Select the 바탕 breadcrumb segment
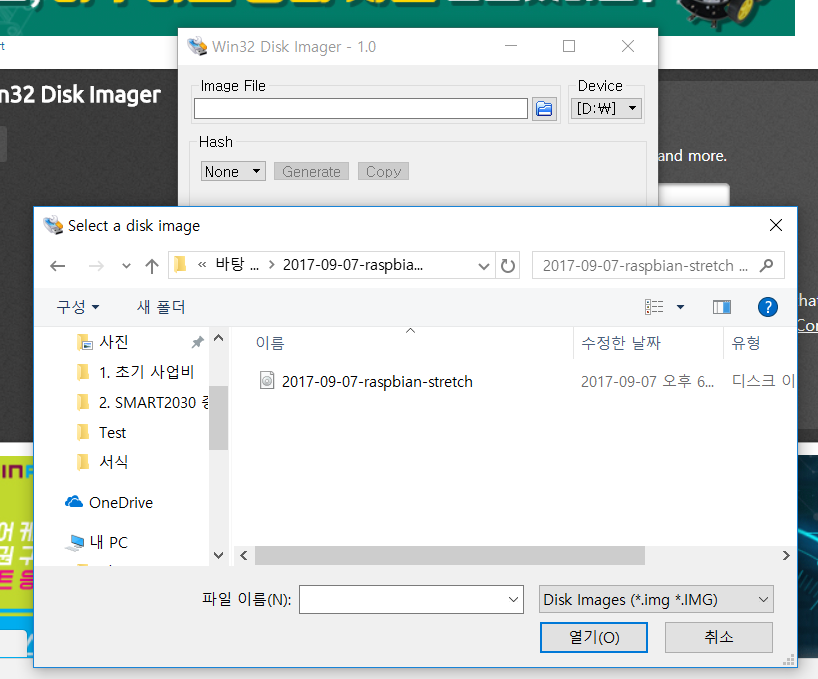 [237, 265]
